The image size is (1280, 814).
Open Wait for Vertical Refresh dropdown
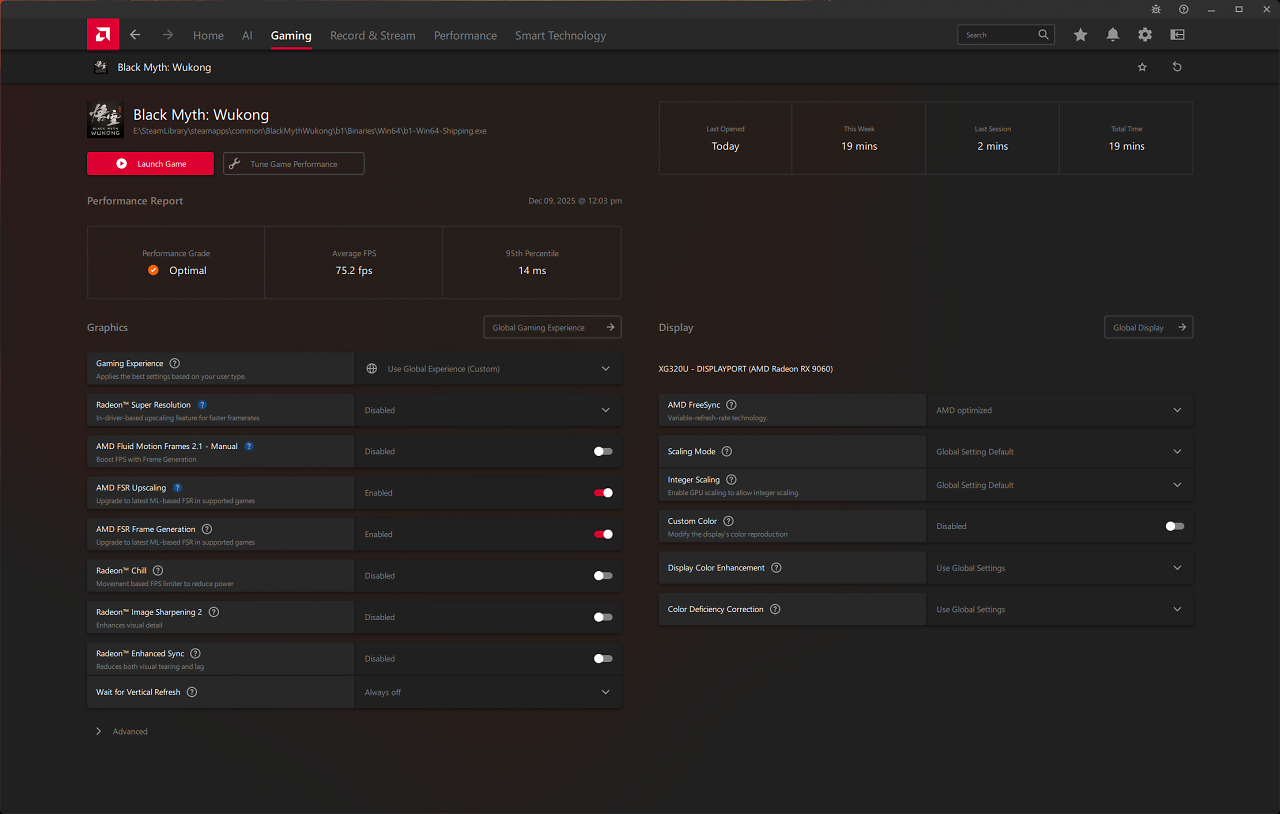pyautogui.click(x=488, y=692)
